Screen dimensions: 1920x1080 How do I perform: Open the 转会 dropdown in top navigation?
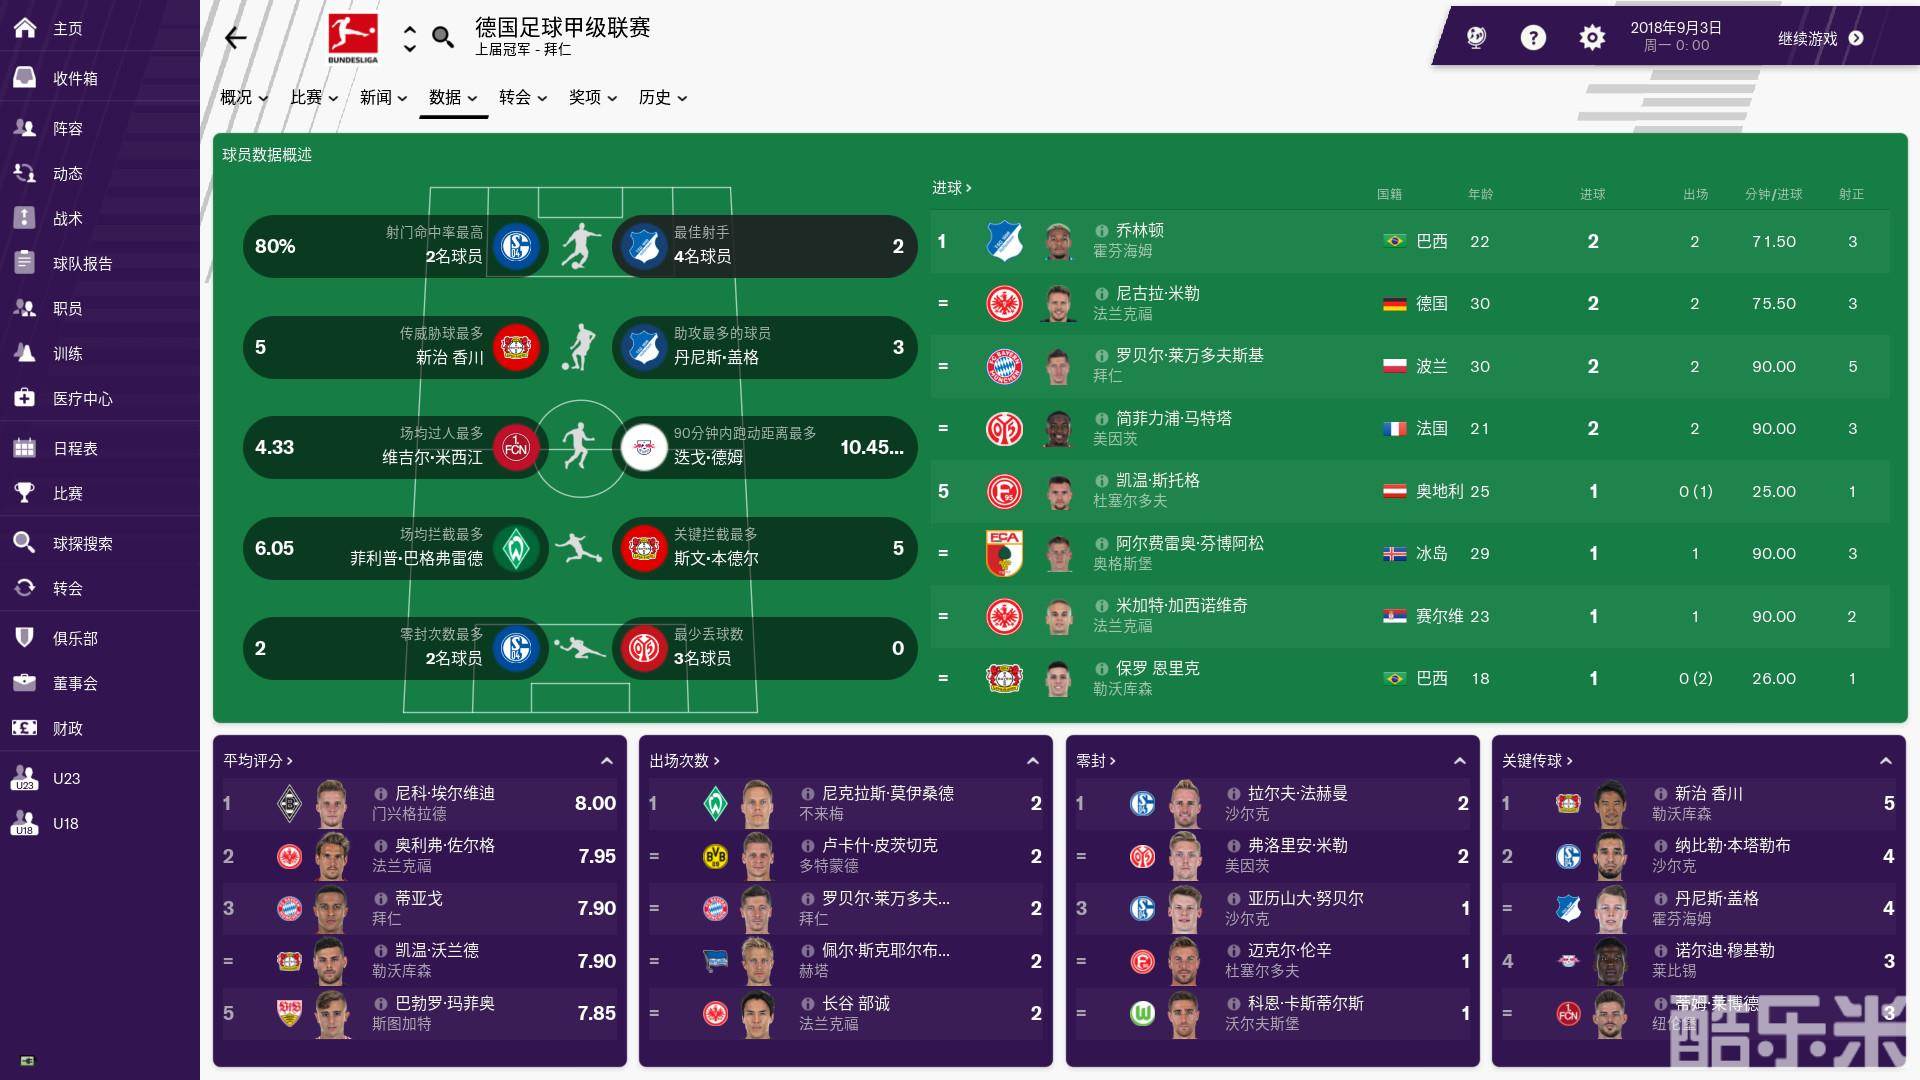pyautogui.click(x=523, y=97)
